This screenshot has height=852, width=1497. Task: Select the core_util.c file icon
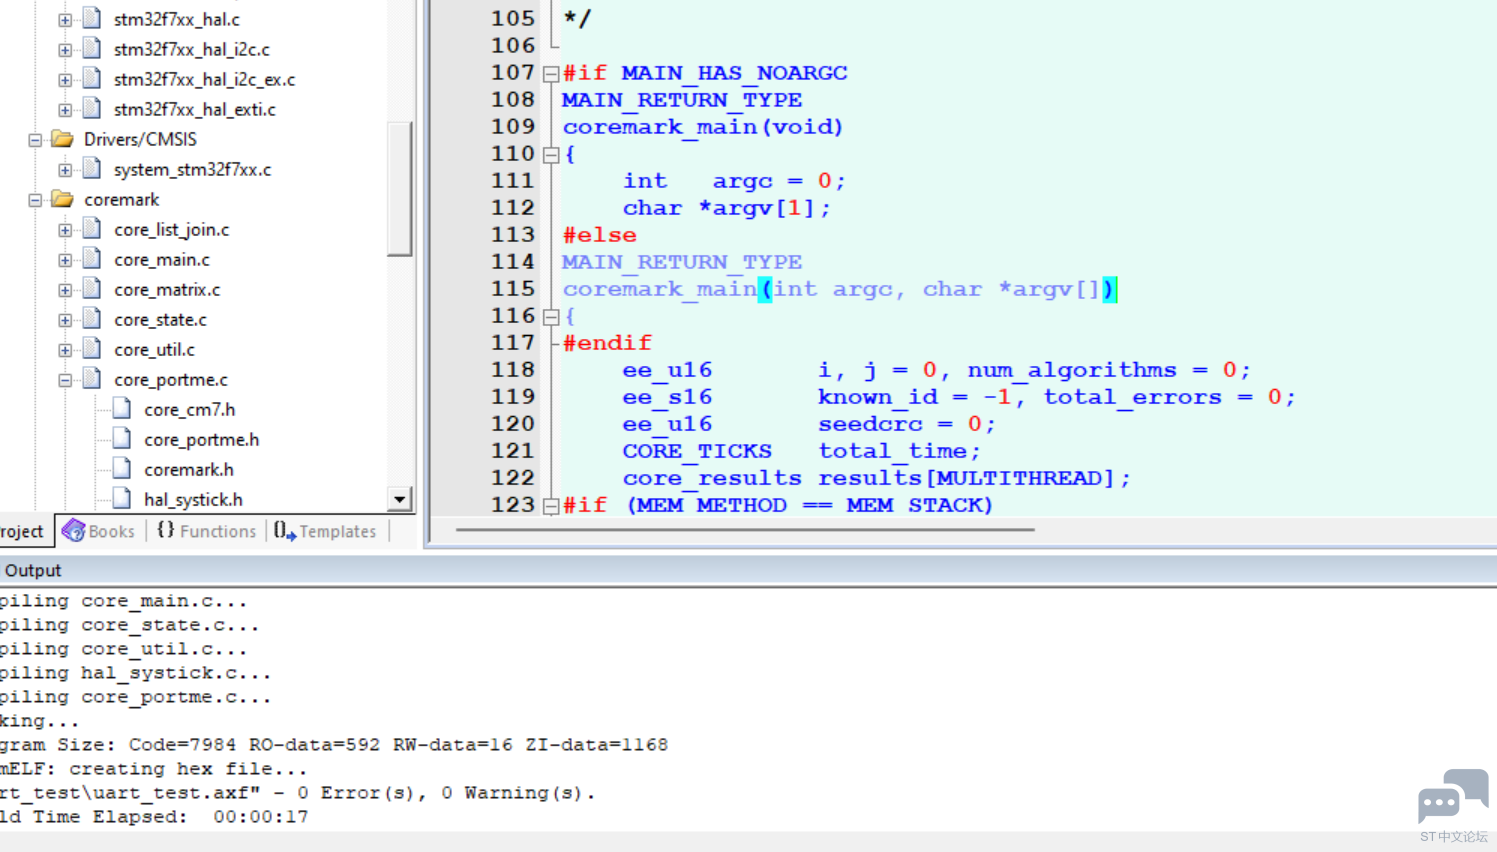click(x=92, y=348)
